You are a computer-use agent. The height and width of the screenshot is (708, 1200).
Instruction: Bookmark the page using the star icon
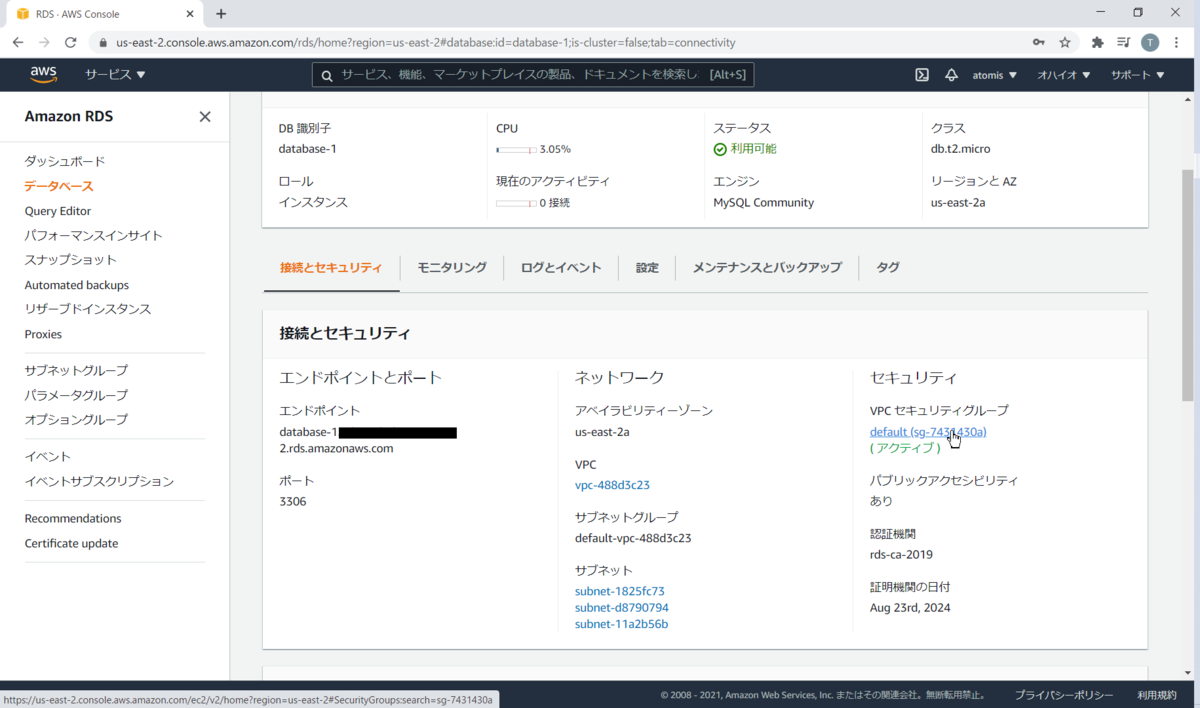pyautogui.click(x=1064, y=42)
